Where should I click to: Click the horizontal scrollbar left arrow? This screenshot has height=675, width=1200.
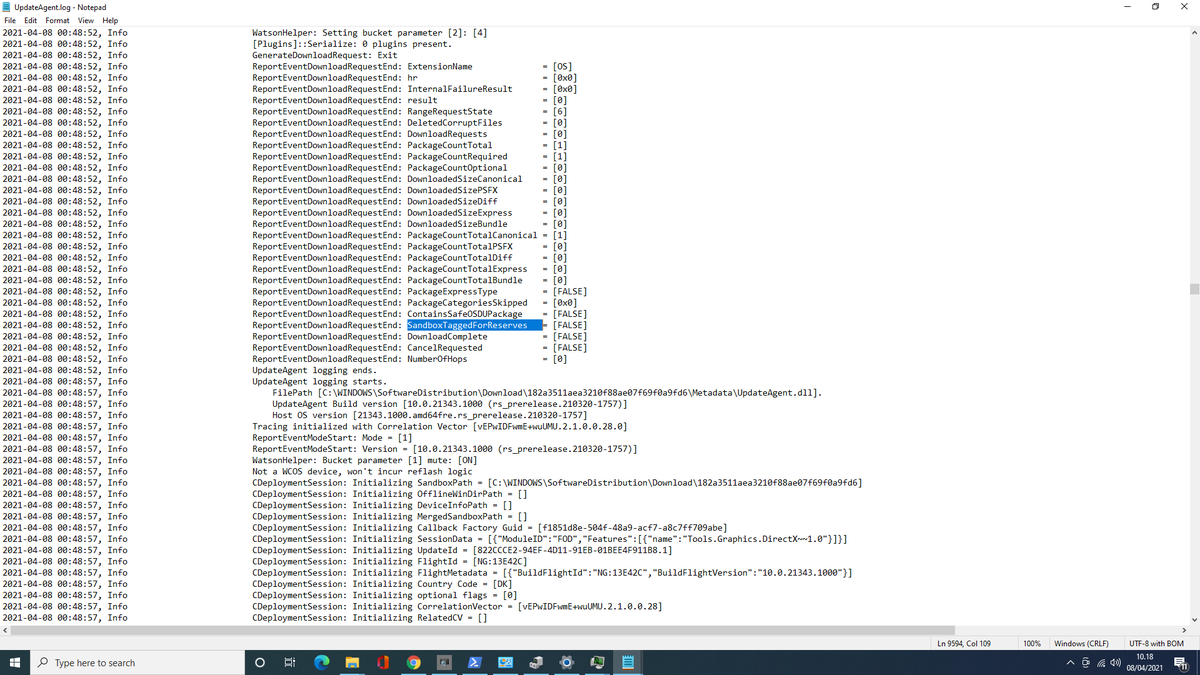click(x=6, y=631)
